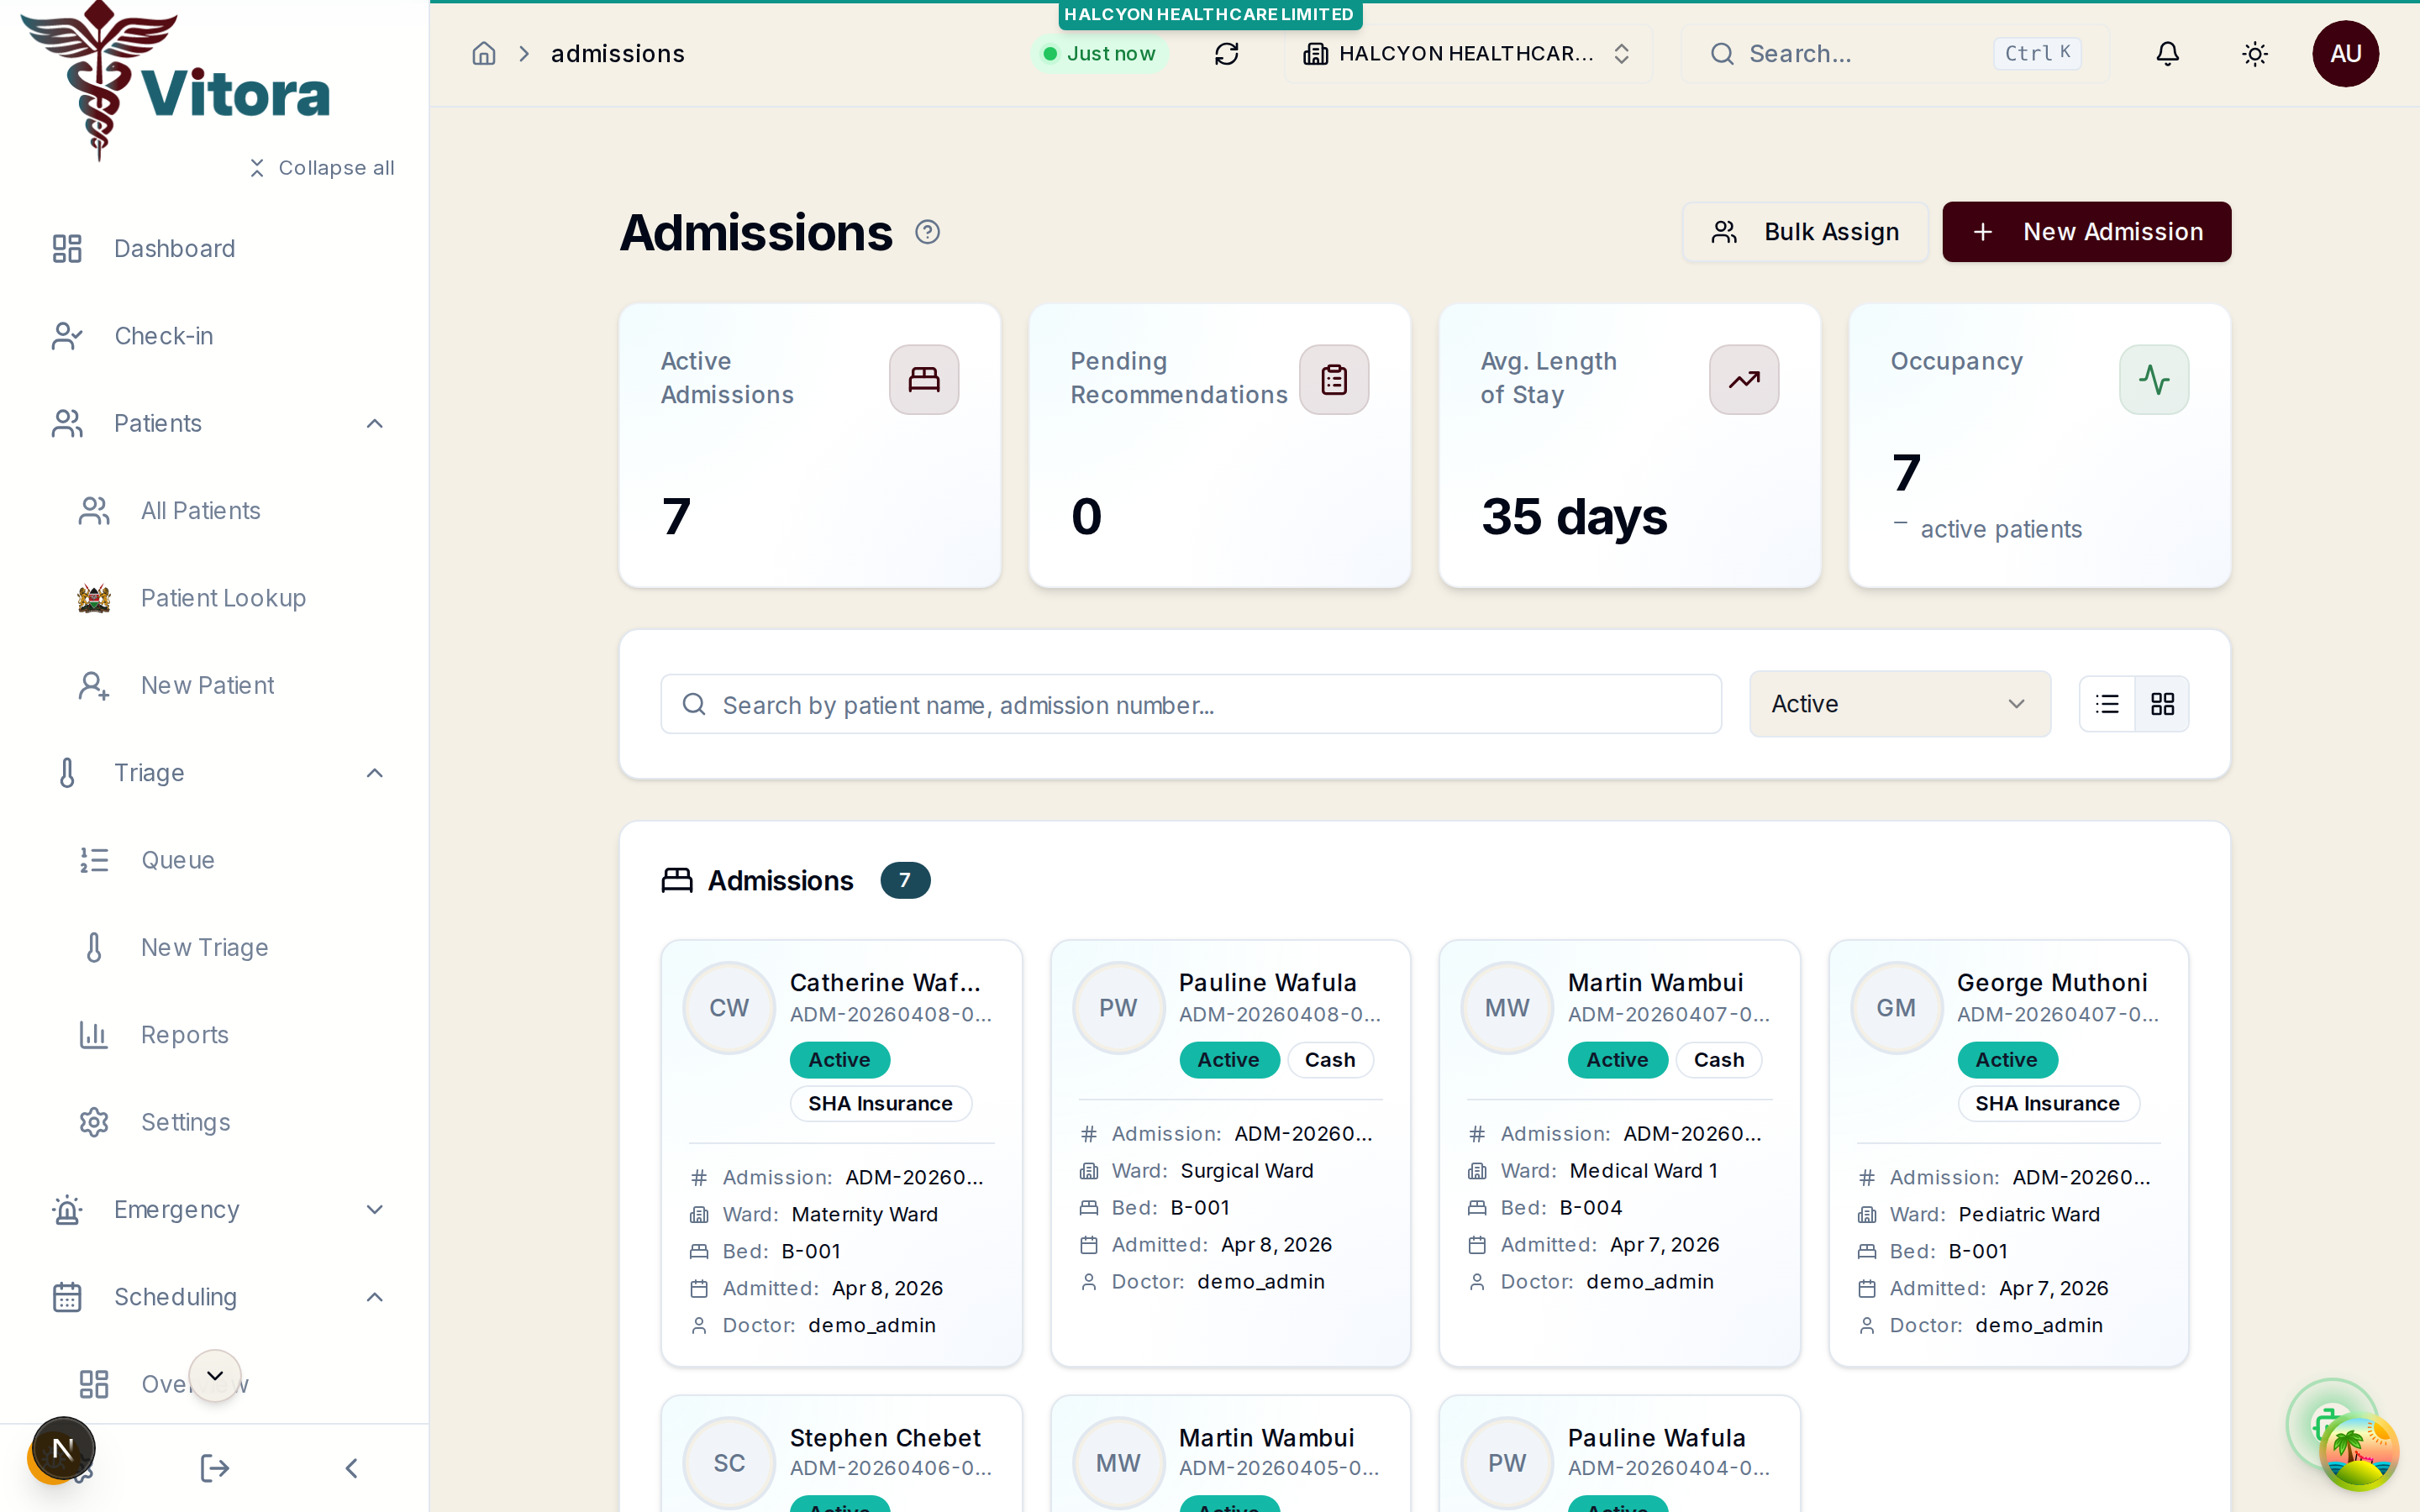The image size is (2420, 1512).
Task: Click the Just now sync status
Action: pos(1100,54)
